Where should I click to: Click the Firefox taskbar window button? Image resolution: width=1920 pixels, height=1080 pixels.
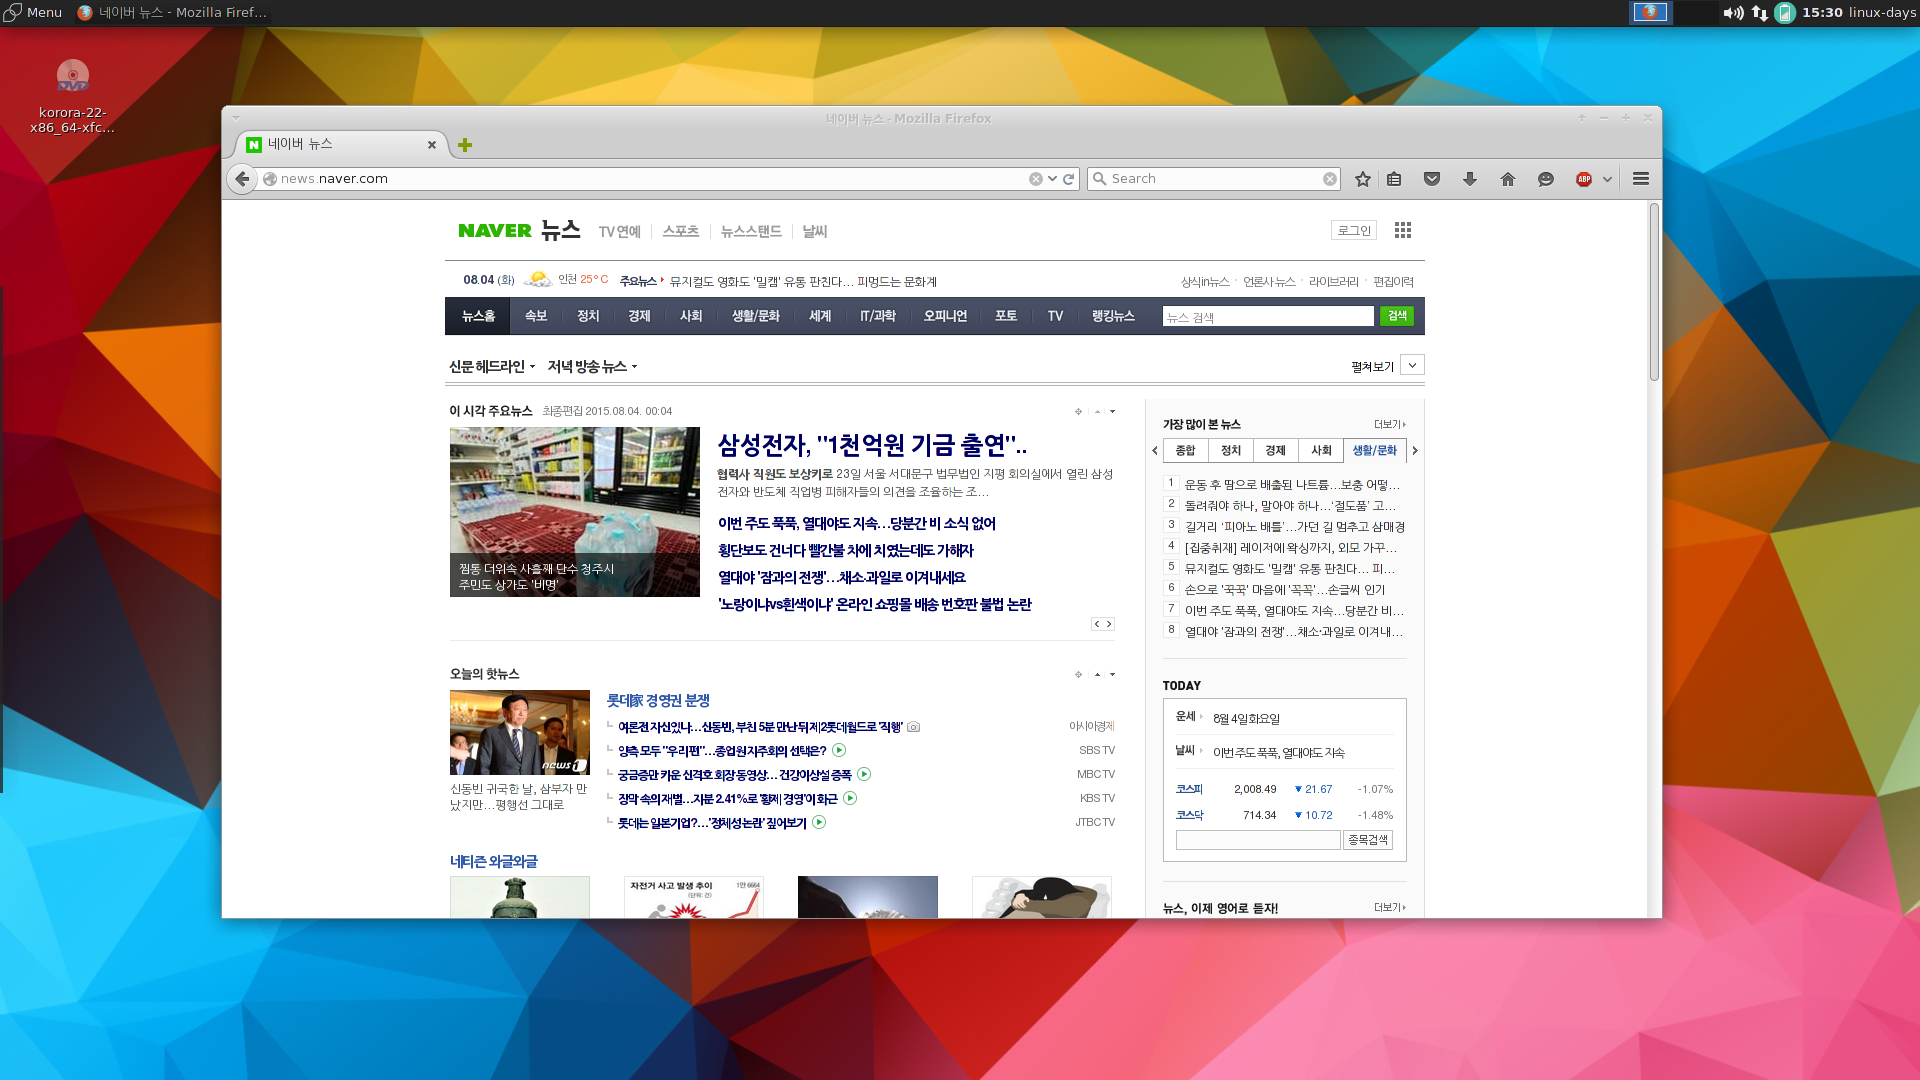(172, 12)
